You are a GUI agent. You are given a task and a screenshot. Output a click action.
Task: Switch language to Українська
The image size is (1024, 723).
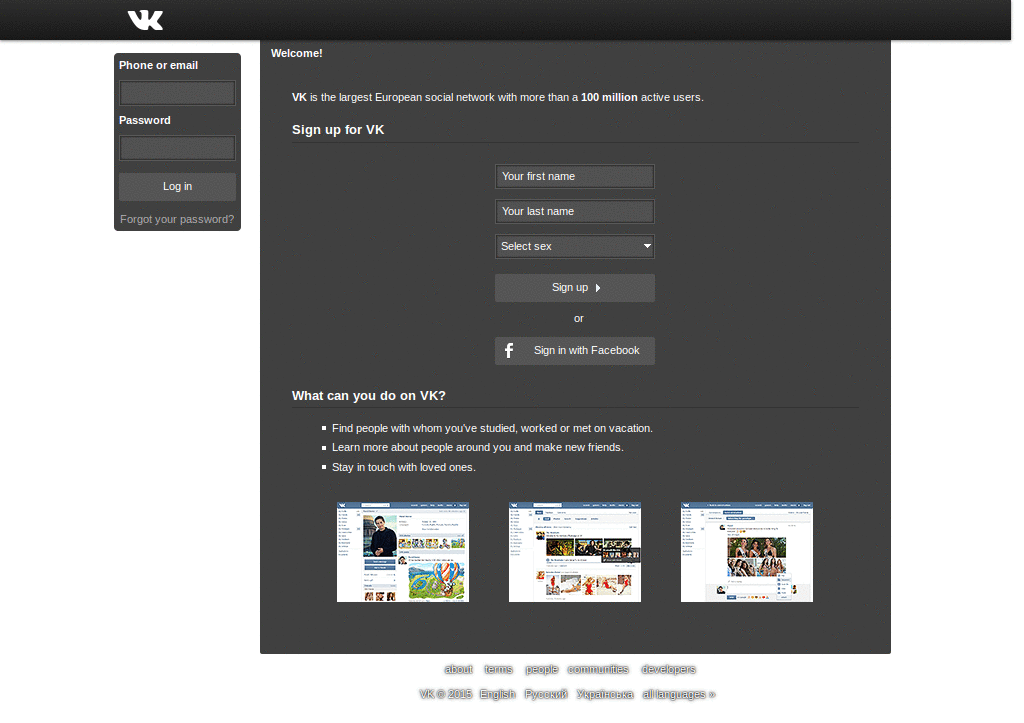605,694
